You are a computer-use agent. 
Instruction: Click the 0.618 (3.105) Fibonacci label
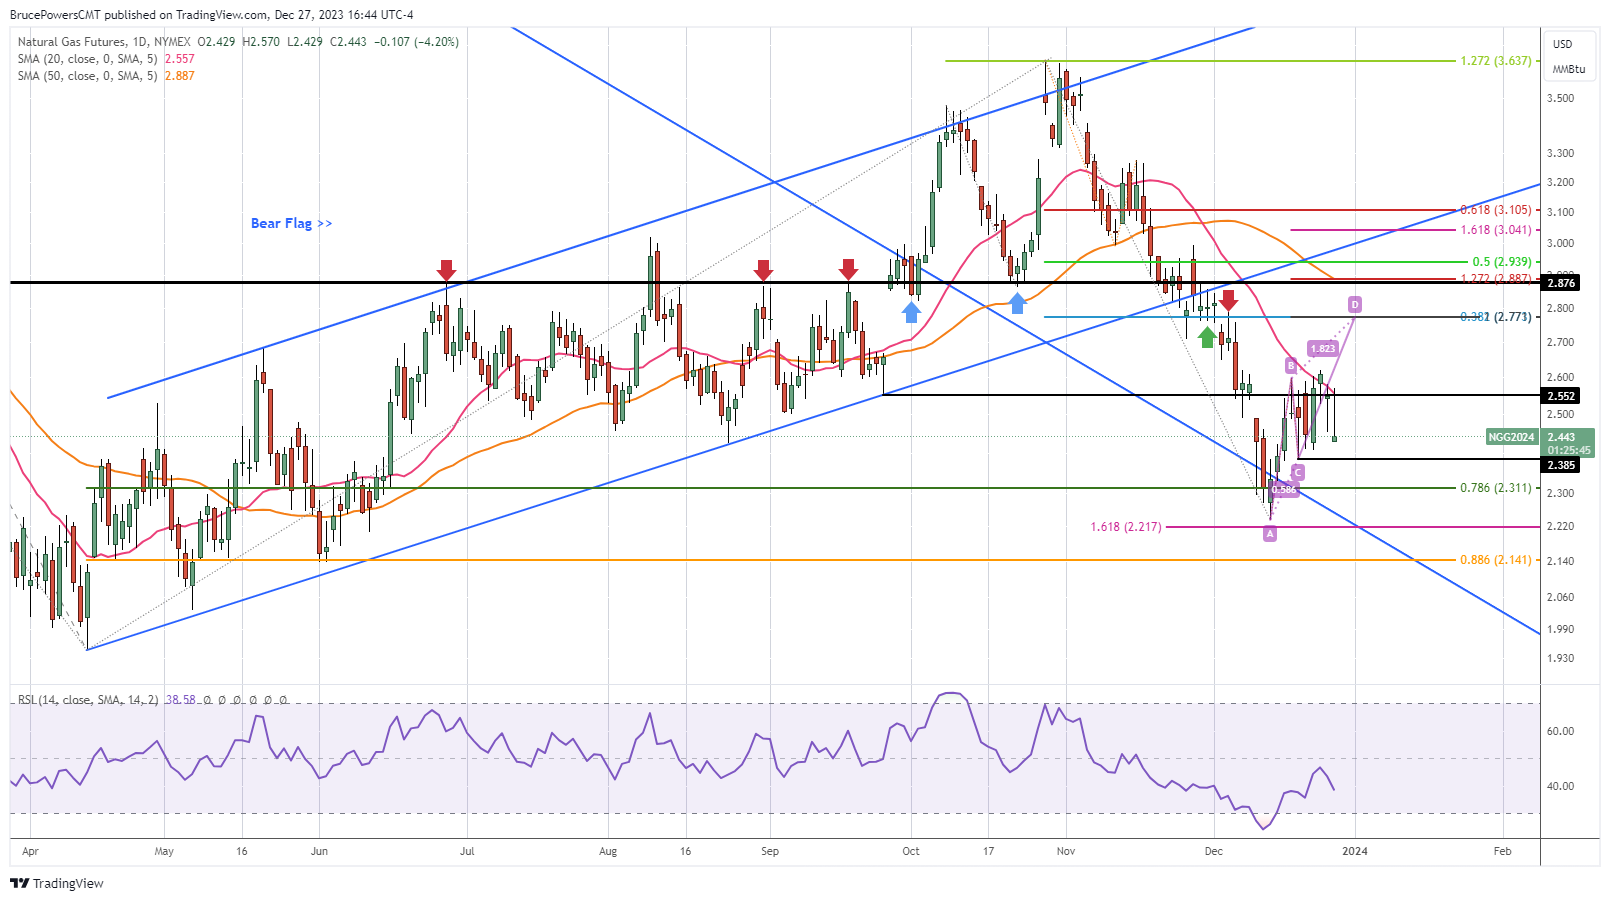(x=1496, y=210)
